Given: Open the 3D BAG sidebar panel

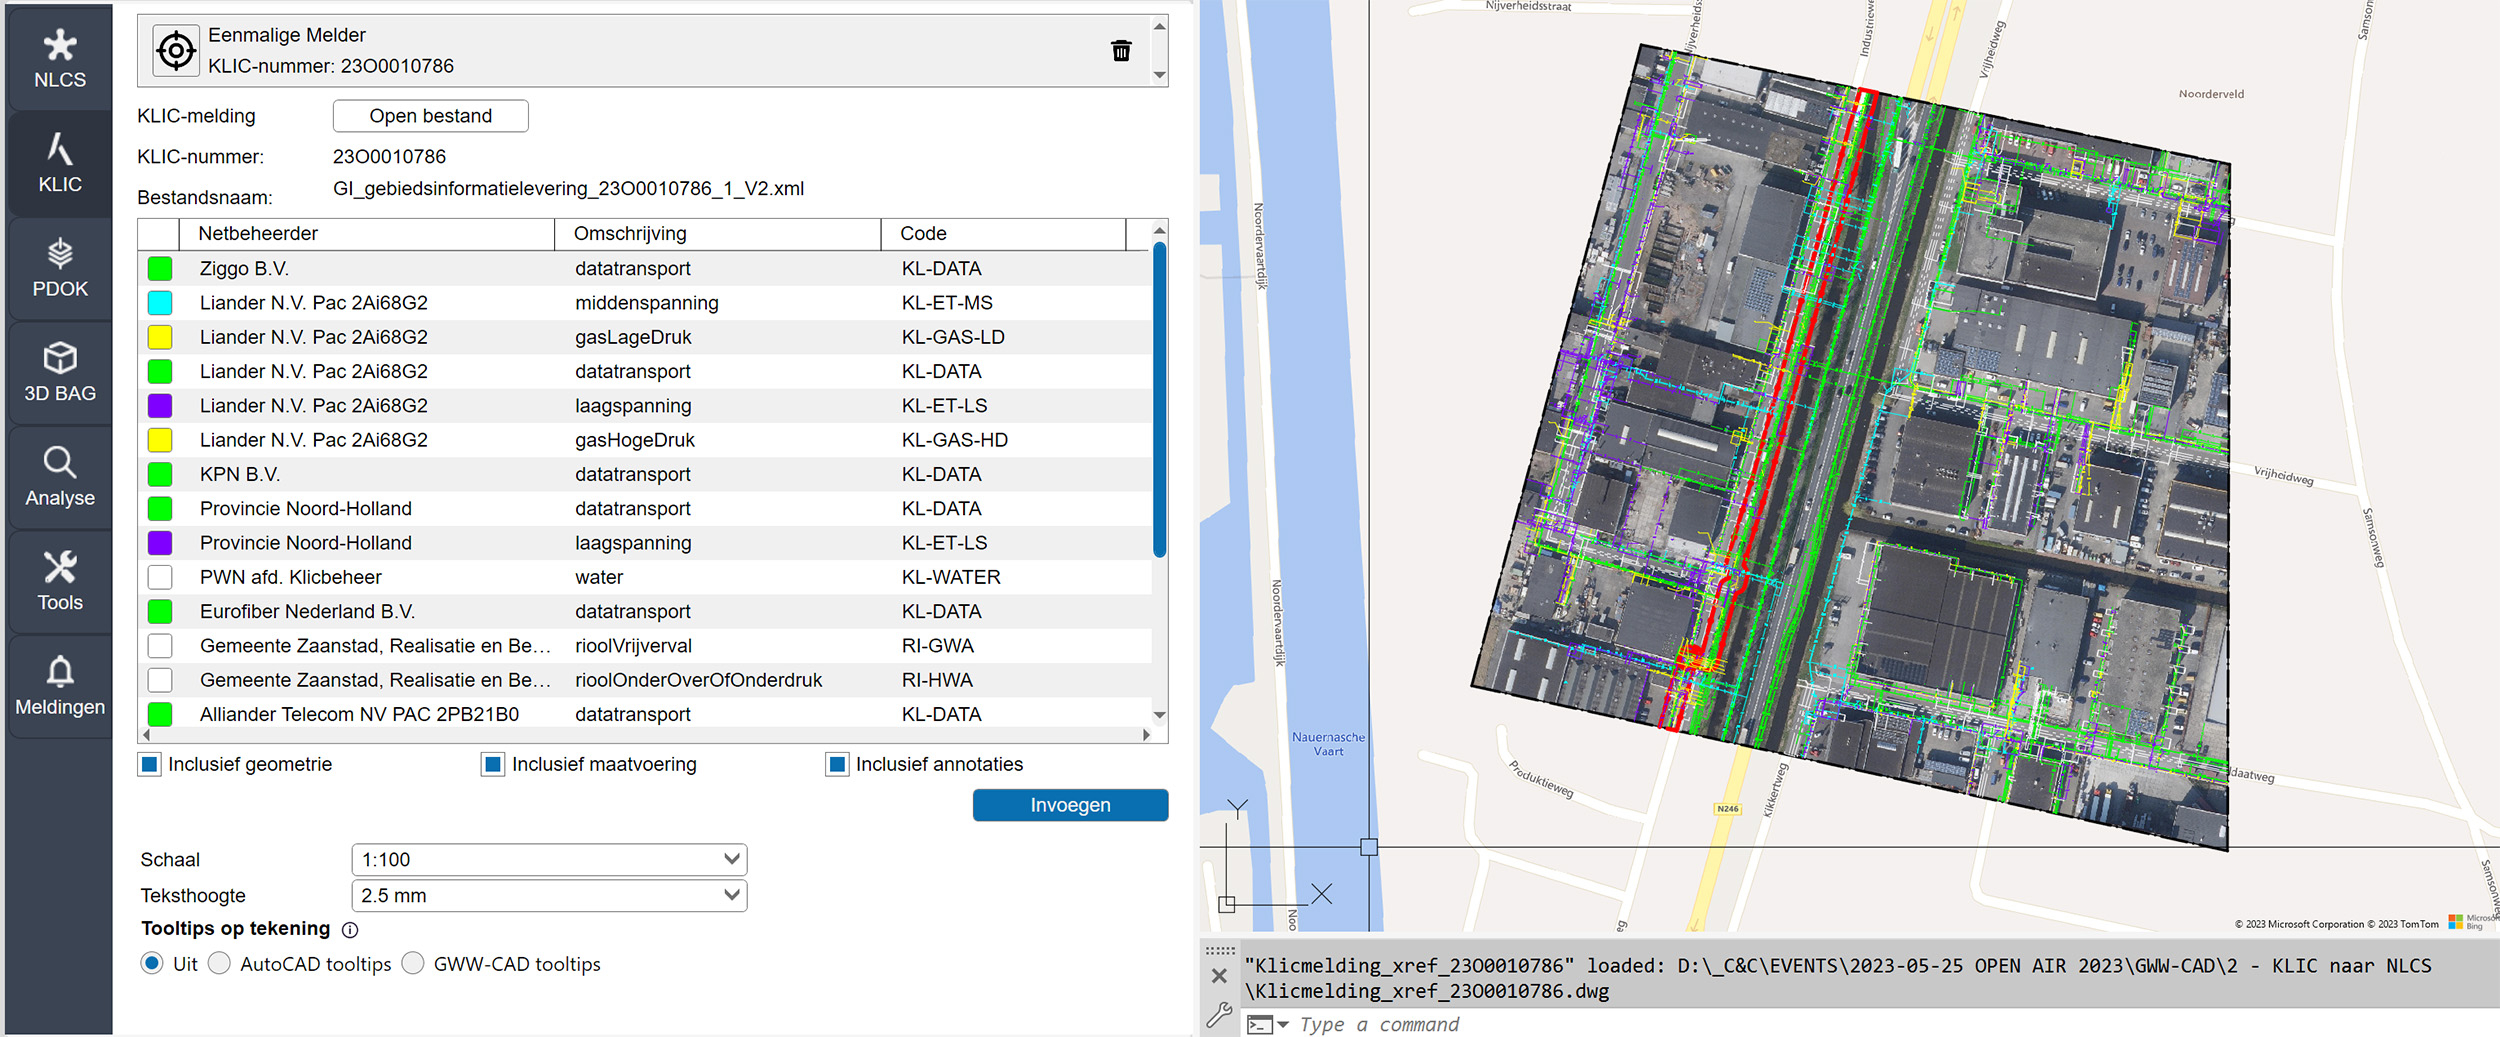Looking at the screenshot, I should click(59, 372).
